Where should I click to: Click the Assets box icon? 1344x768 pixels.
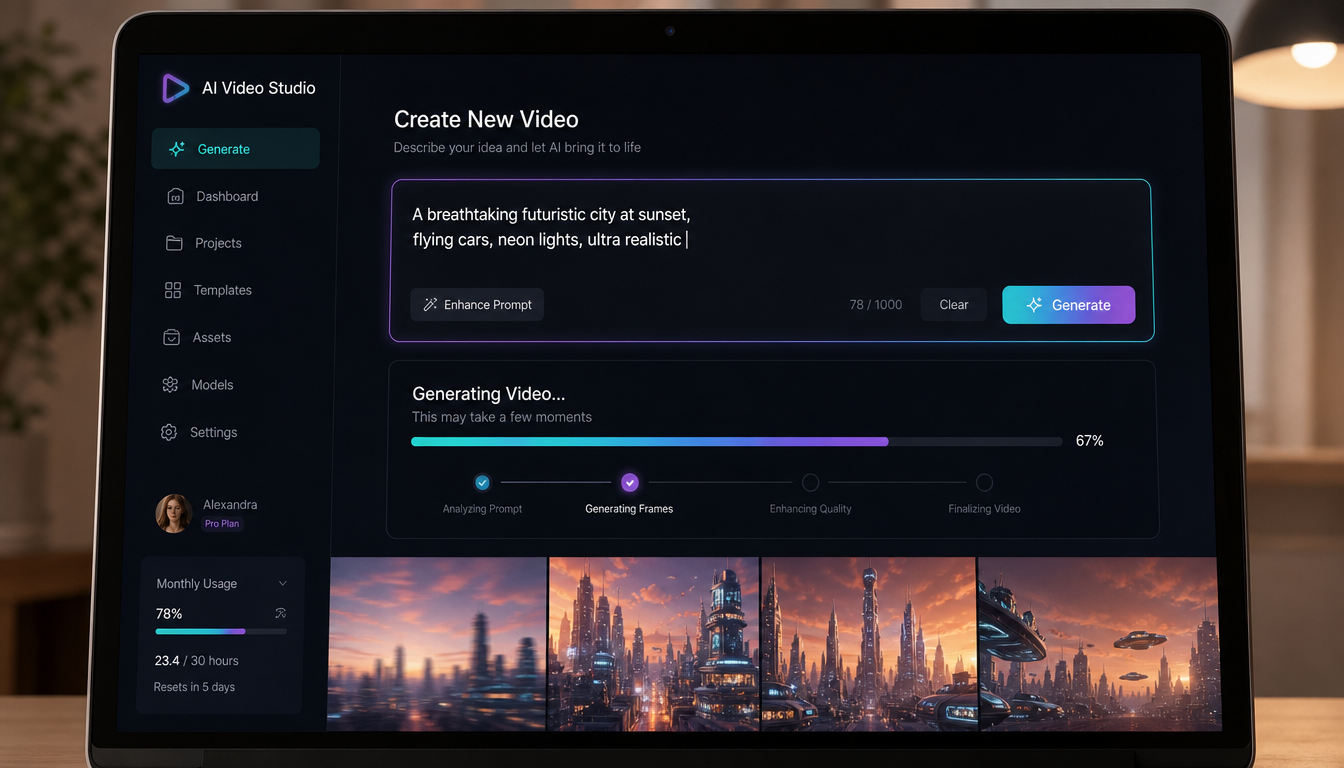click(171, 338)
